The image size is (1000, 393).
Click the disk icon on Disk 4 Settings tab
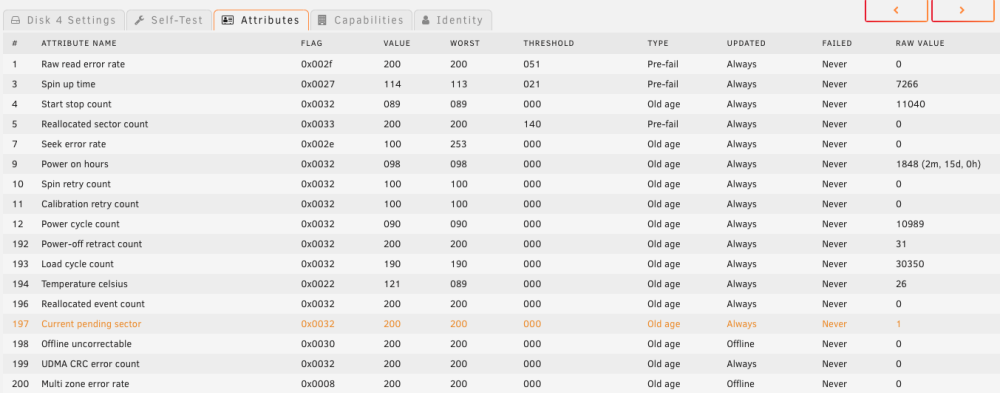click(15, 20)
